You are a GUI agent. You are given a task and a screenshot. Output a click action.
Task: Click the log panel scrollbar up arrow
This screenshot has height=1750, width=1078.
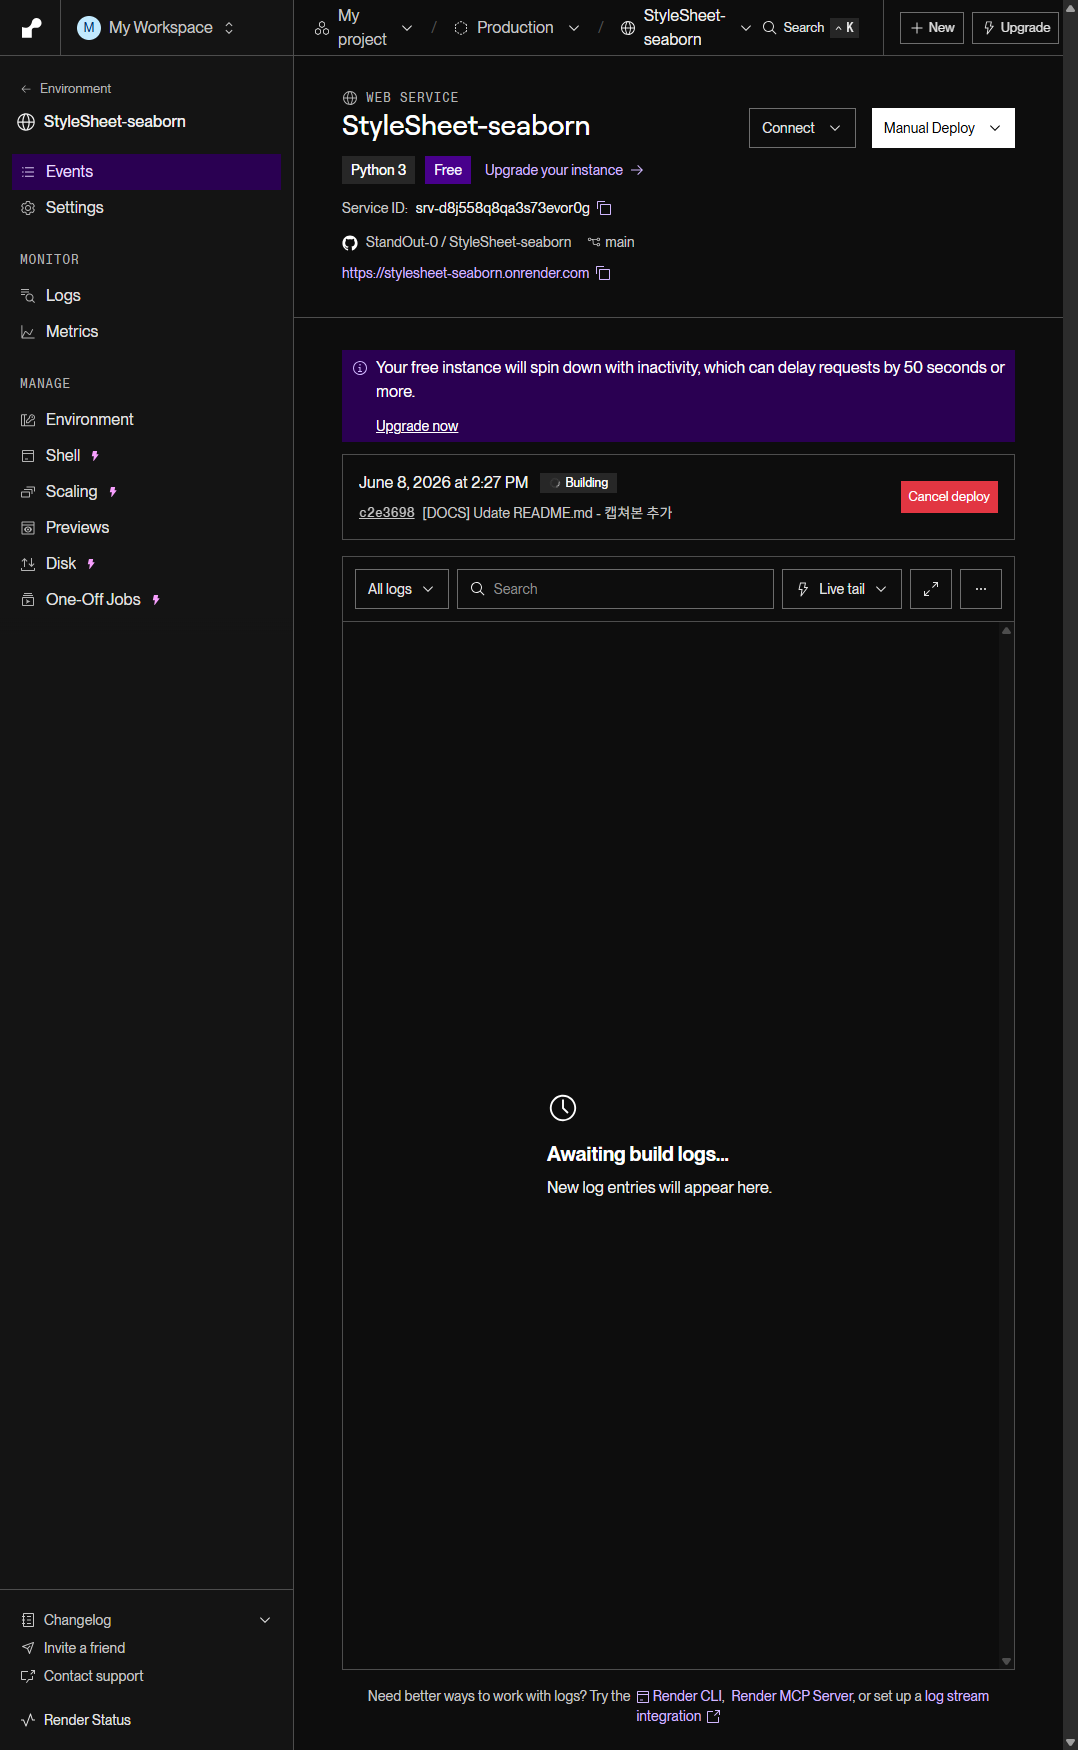pos(1006,631)
